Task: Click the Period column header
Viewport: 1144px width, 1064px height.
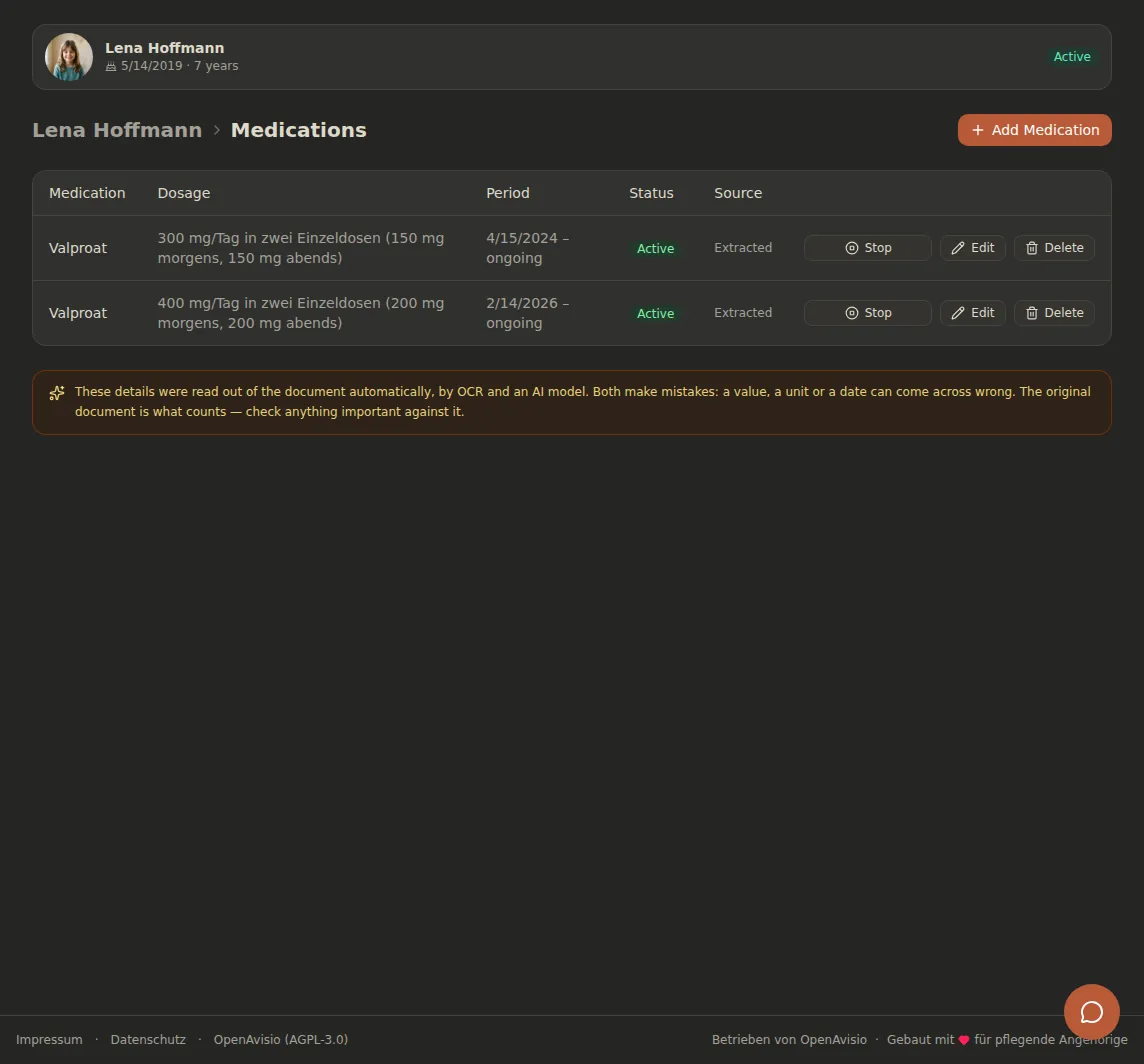Action: pyautogui.click(x=508, y=193)
